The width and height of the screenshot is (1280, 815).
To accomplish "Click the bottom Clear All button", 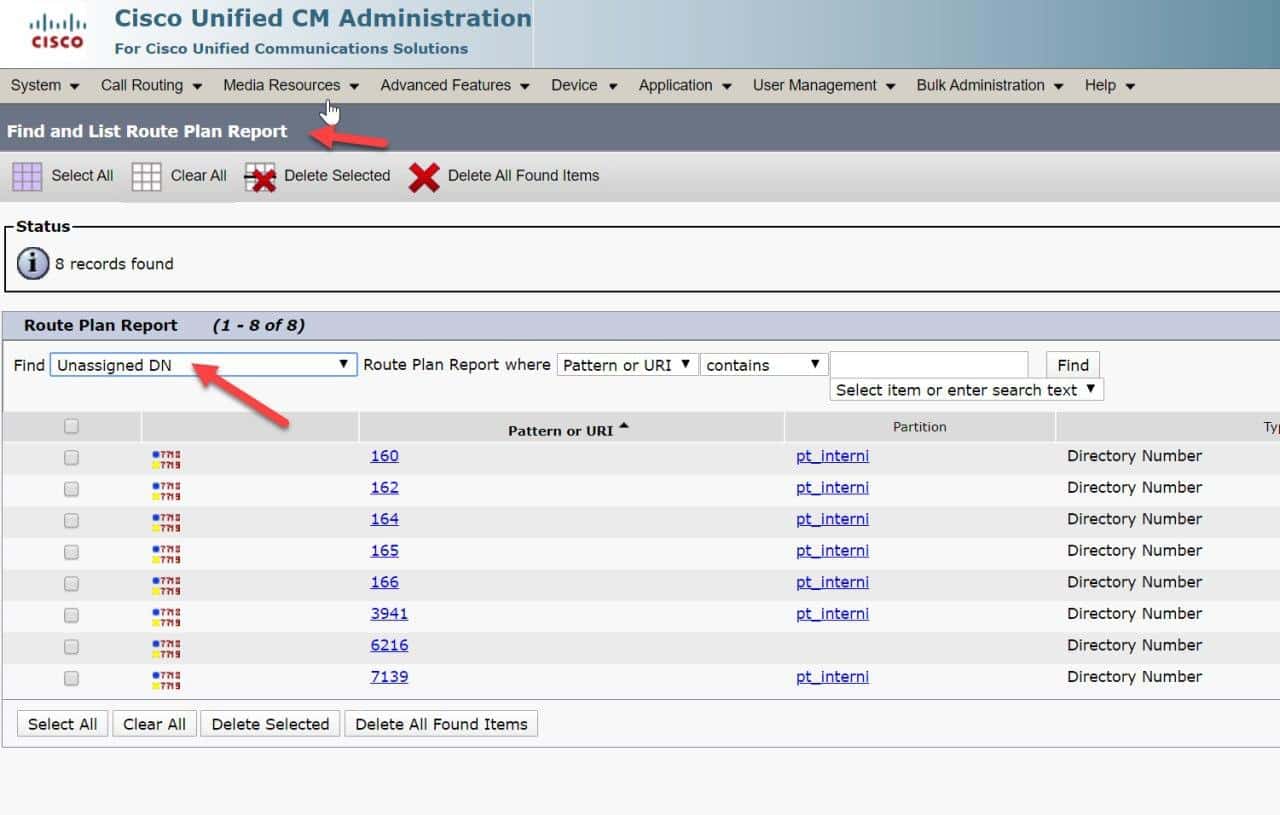I will (155, 724).
